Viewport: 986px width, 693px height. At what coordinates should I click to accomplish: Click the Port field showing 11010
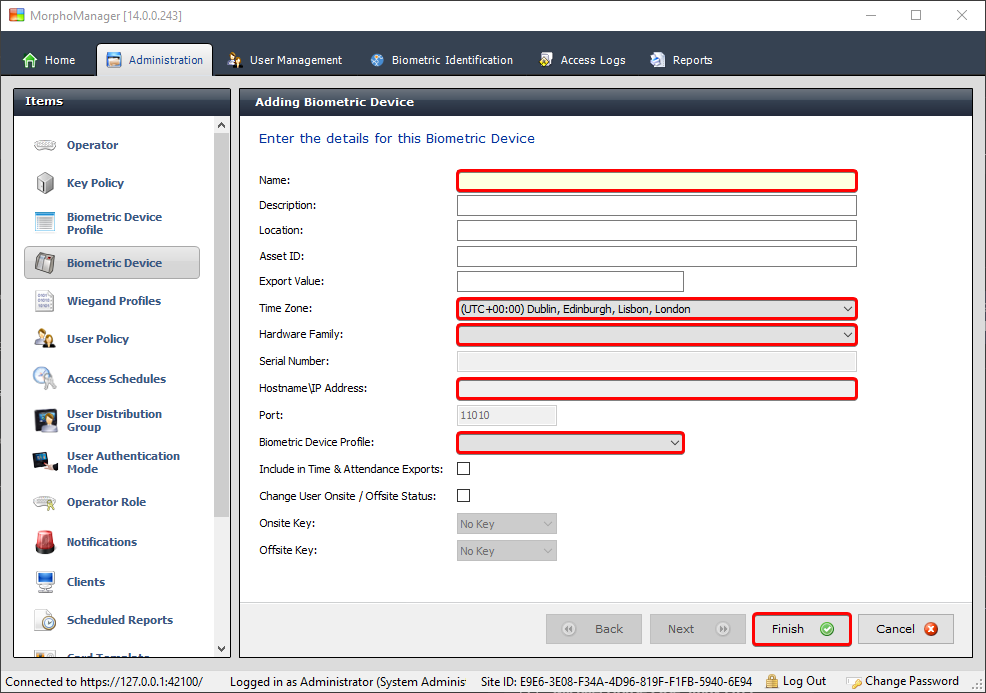pyautogui.click(x=506, y=416)
